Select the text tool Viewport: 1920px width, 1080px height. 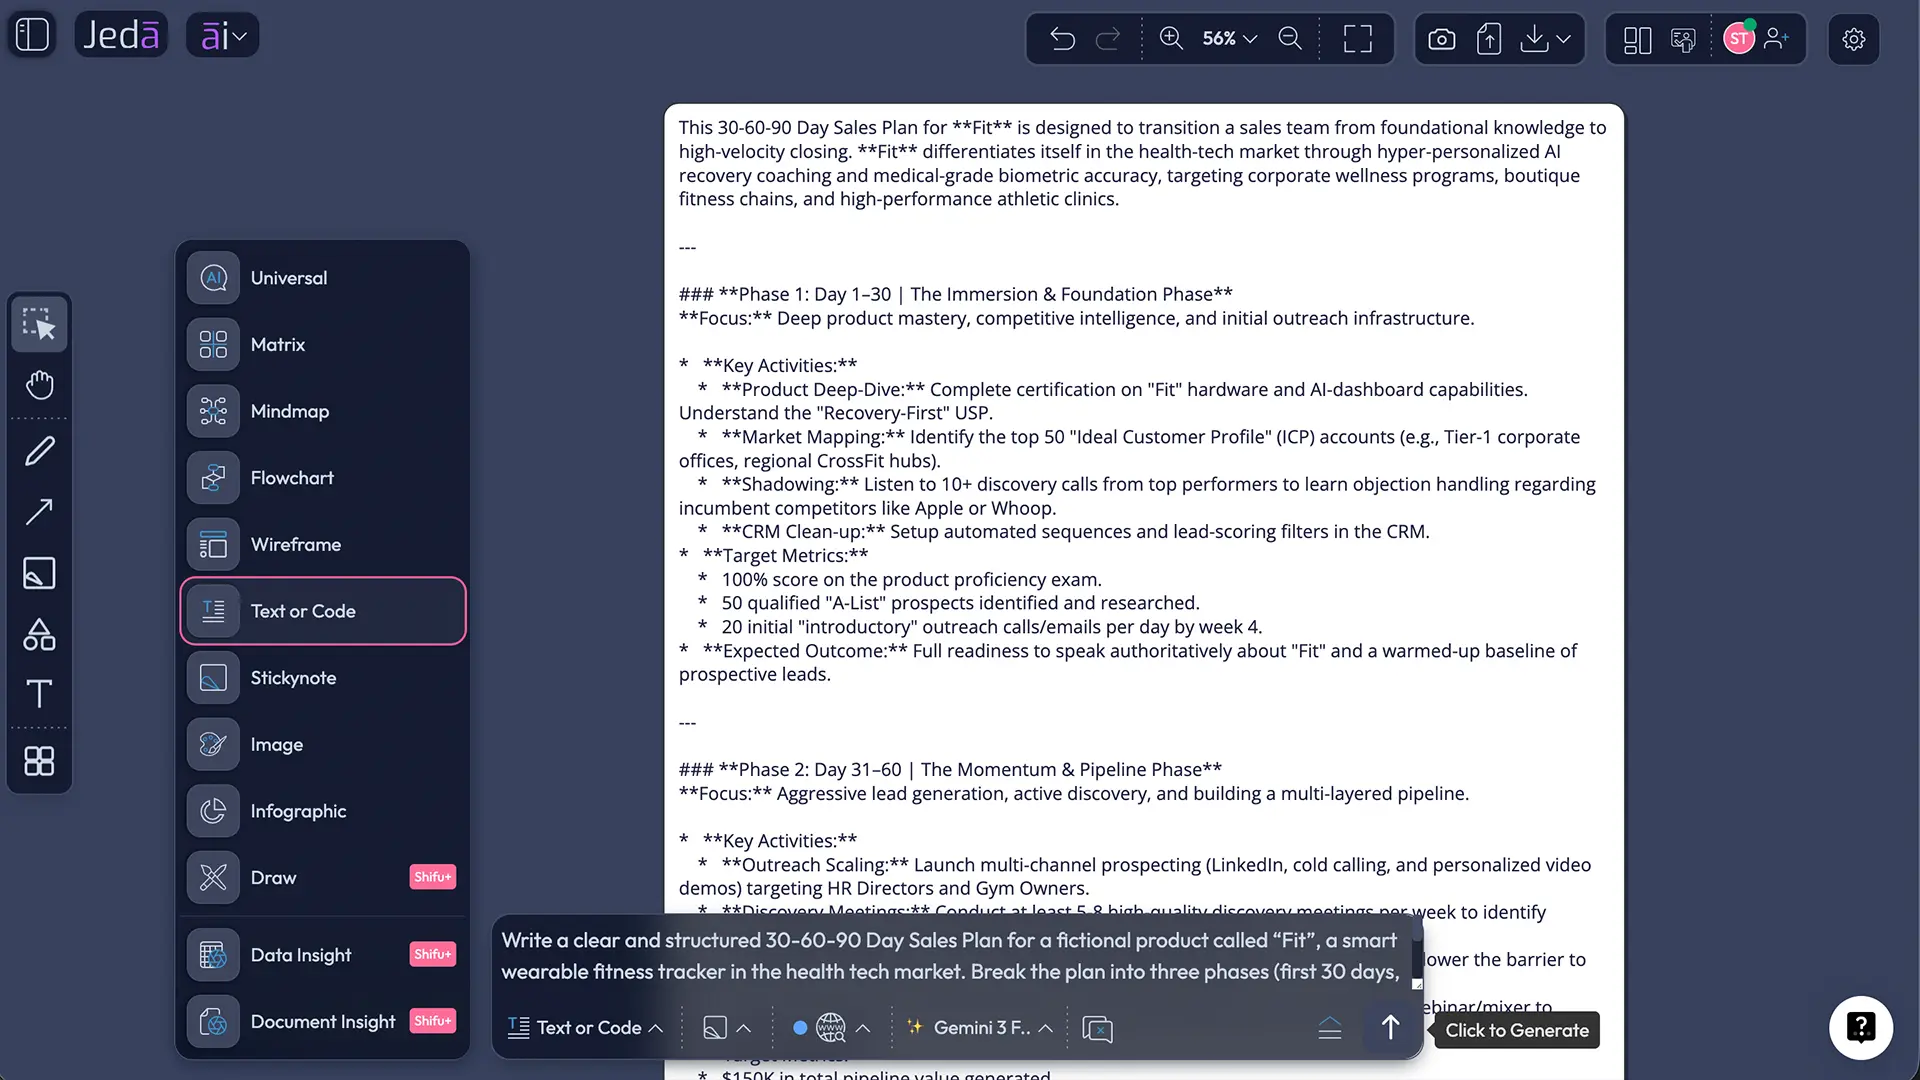tap(39, 694)
